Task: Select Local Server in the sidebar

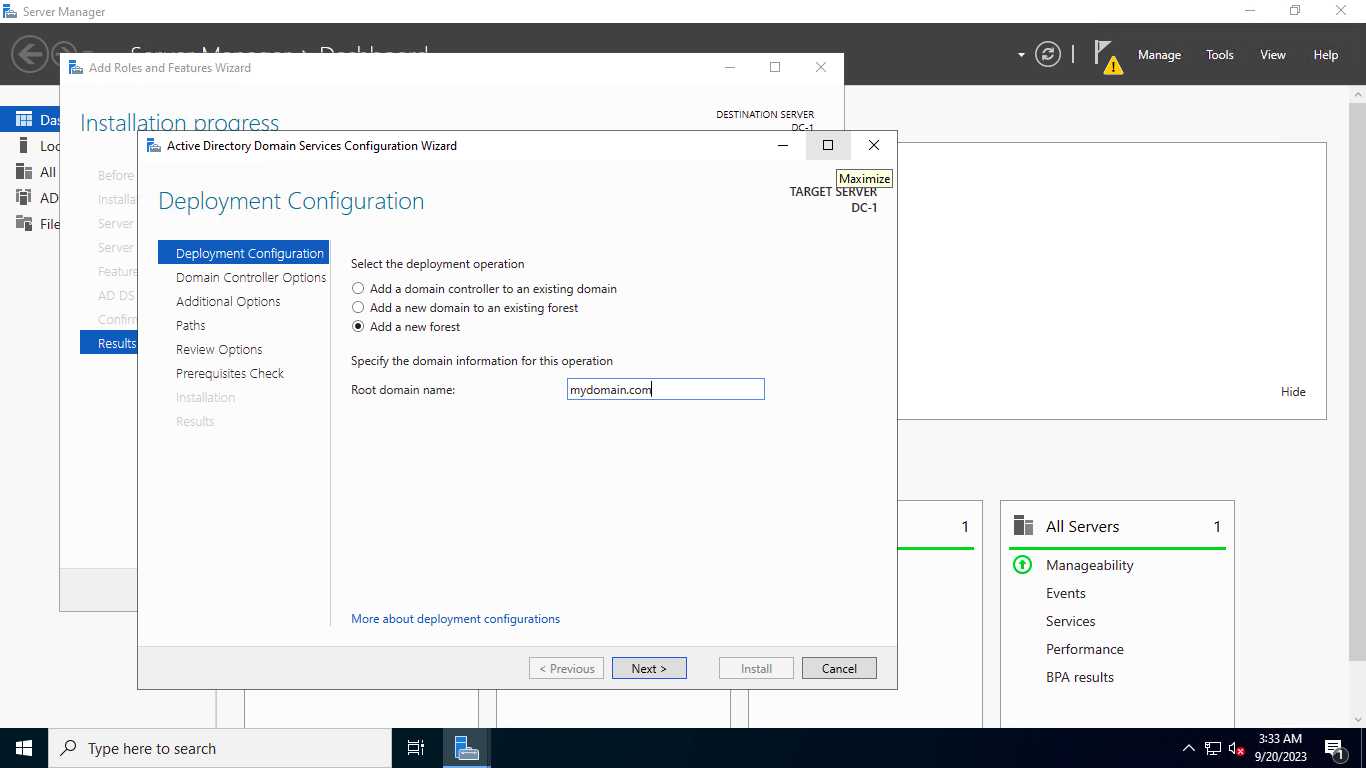Action: [45, 145]
